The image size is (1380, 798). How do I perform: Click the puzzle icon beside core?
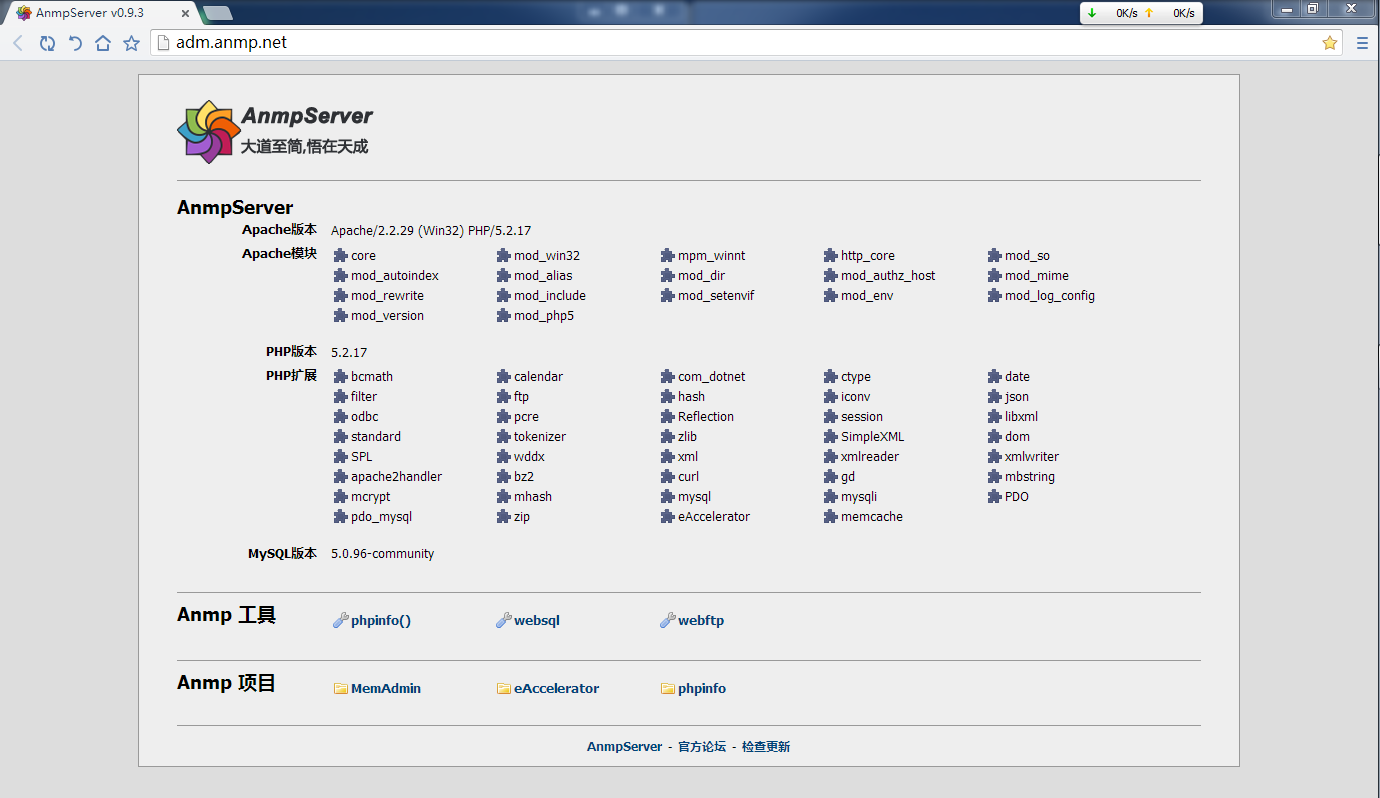pos(340,256)
